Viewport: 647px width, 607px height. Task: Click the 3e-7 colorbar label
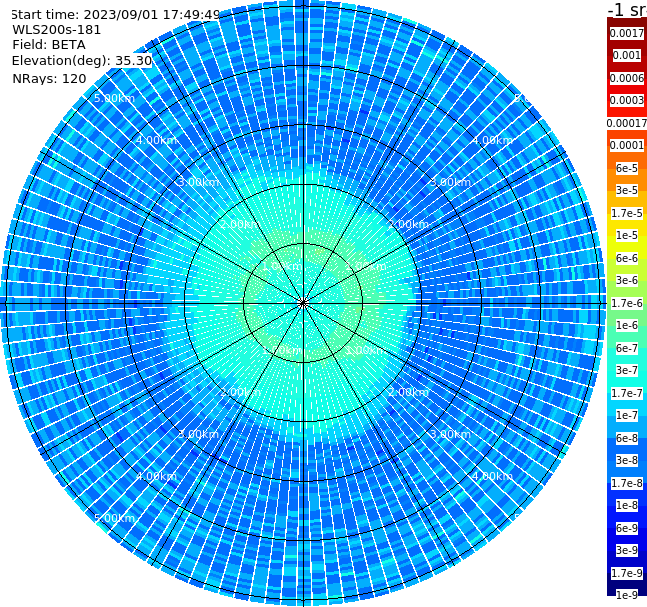627,370
